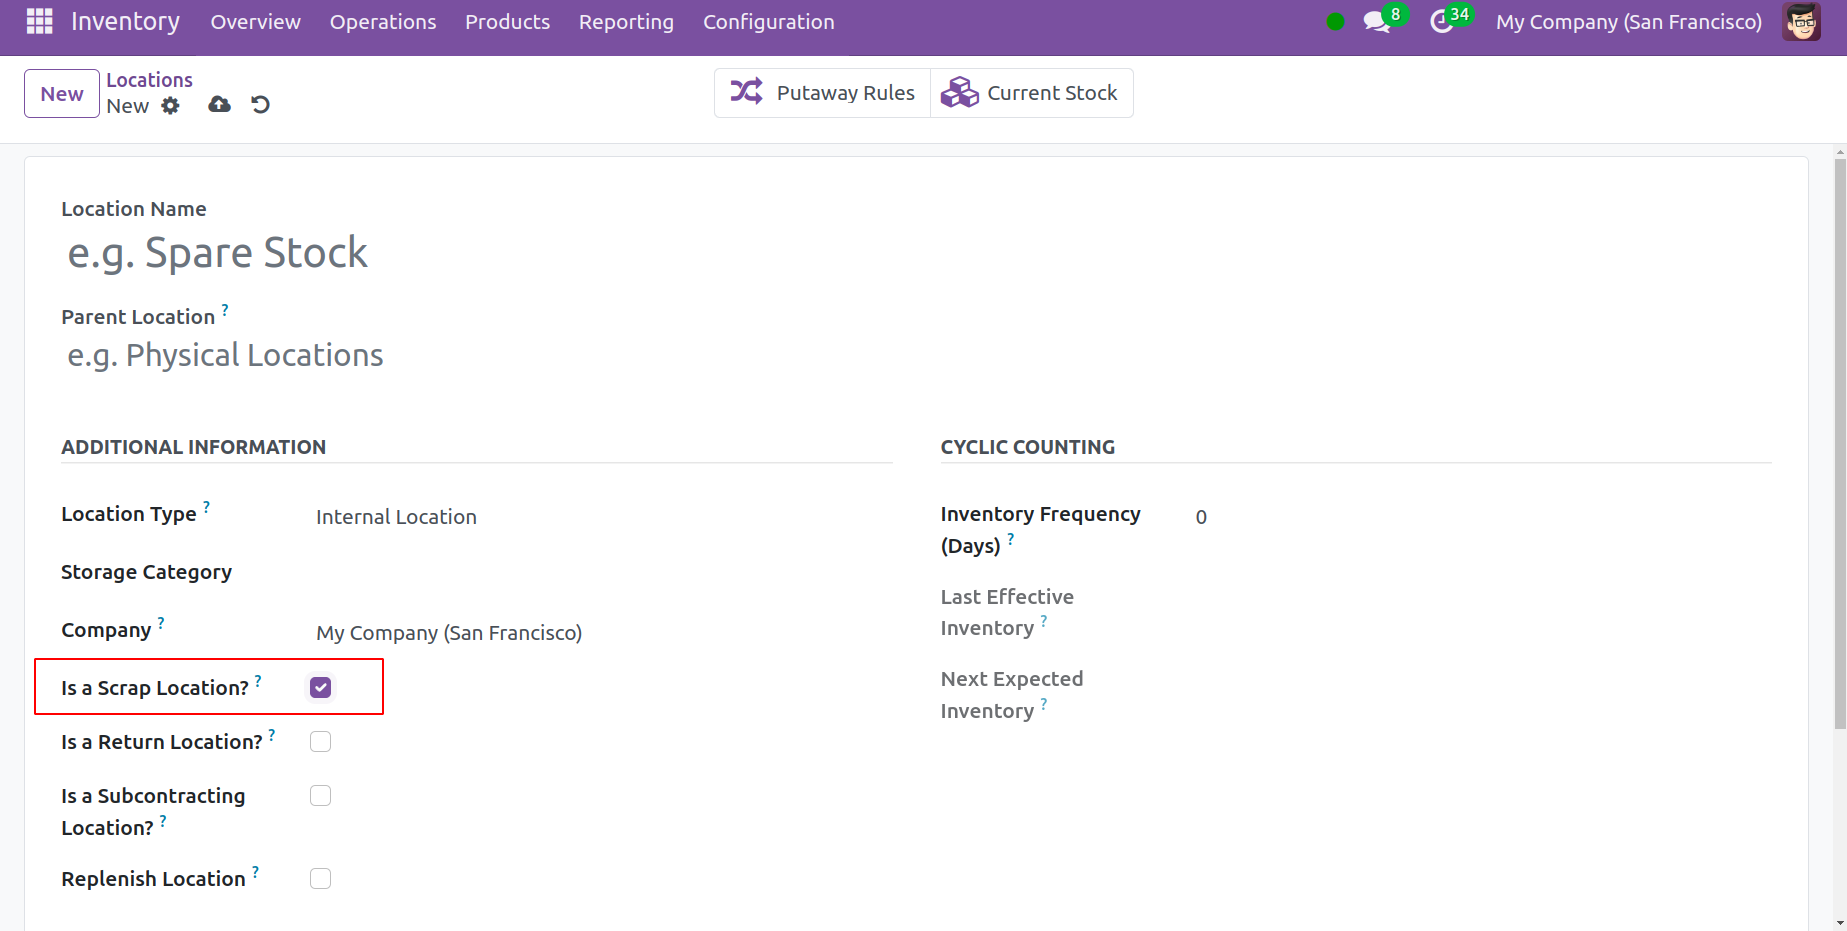Open the Company dropdown field
This screenshot has width=1847, height=931.
point(600,633)
